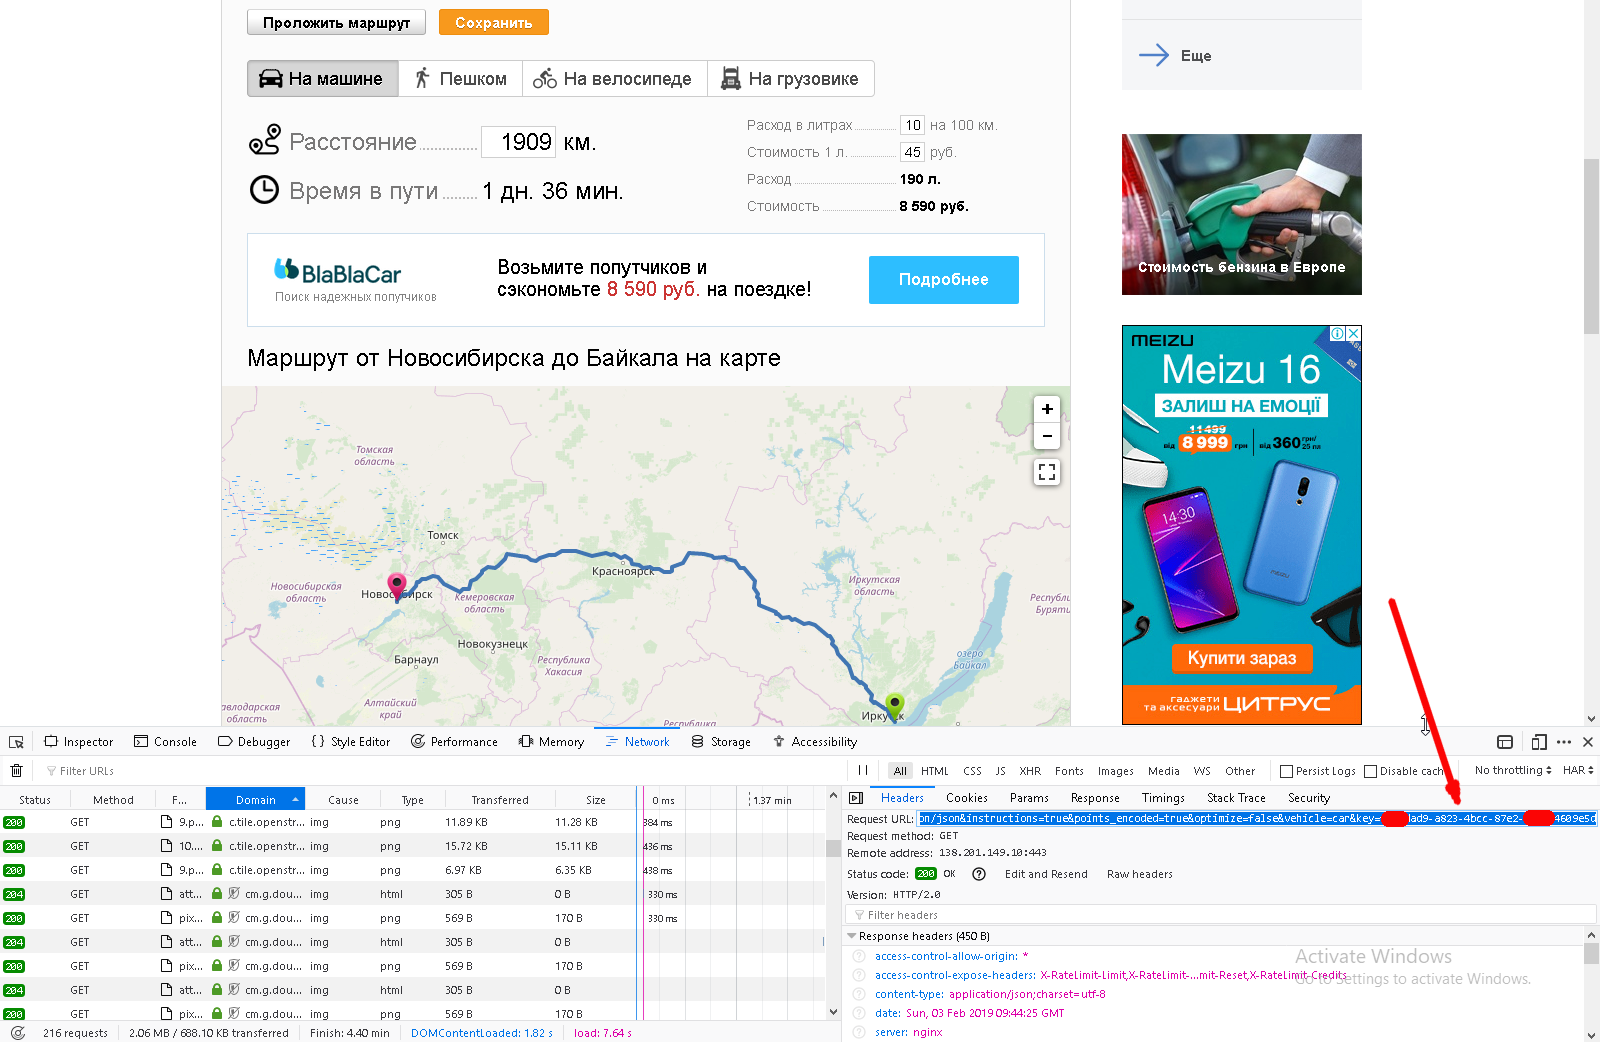Select the На машине travel mode
The width and height of the screenshot is (1600, 1042).
pos(323,79)
